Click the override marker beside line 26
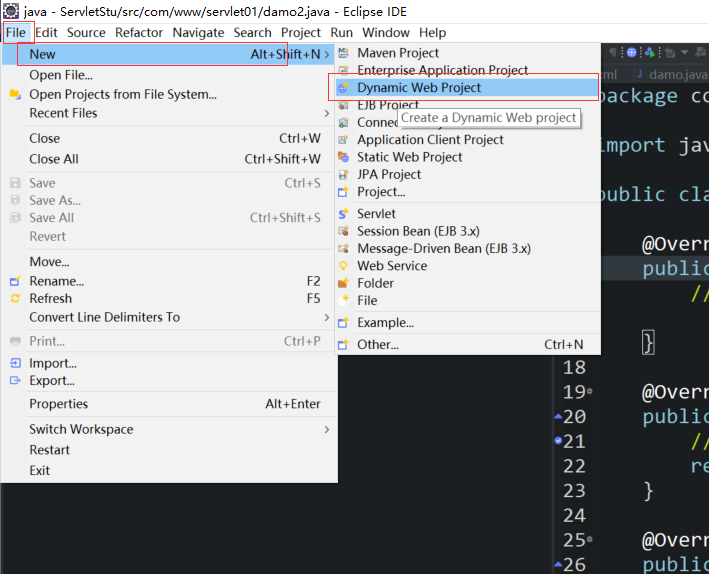The image size is (709, 574). tap(558, 564)
